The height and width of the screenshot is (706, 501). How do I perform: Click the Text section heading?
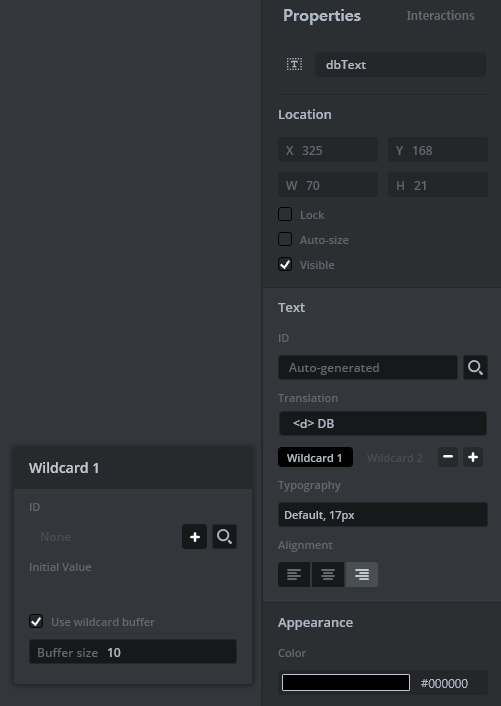coord(291,307)
